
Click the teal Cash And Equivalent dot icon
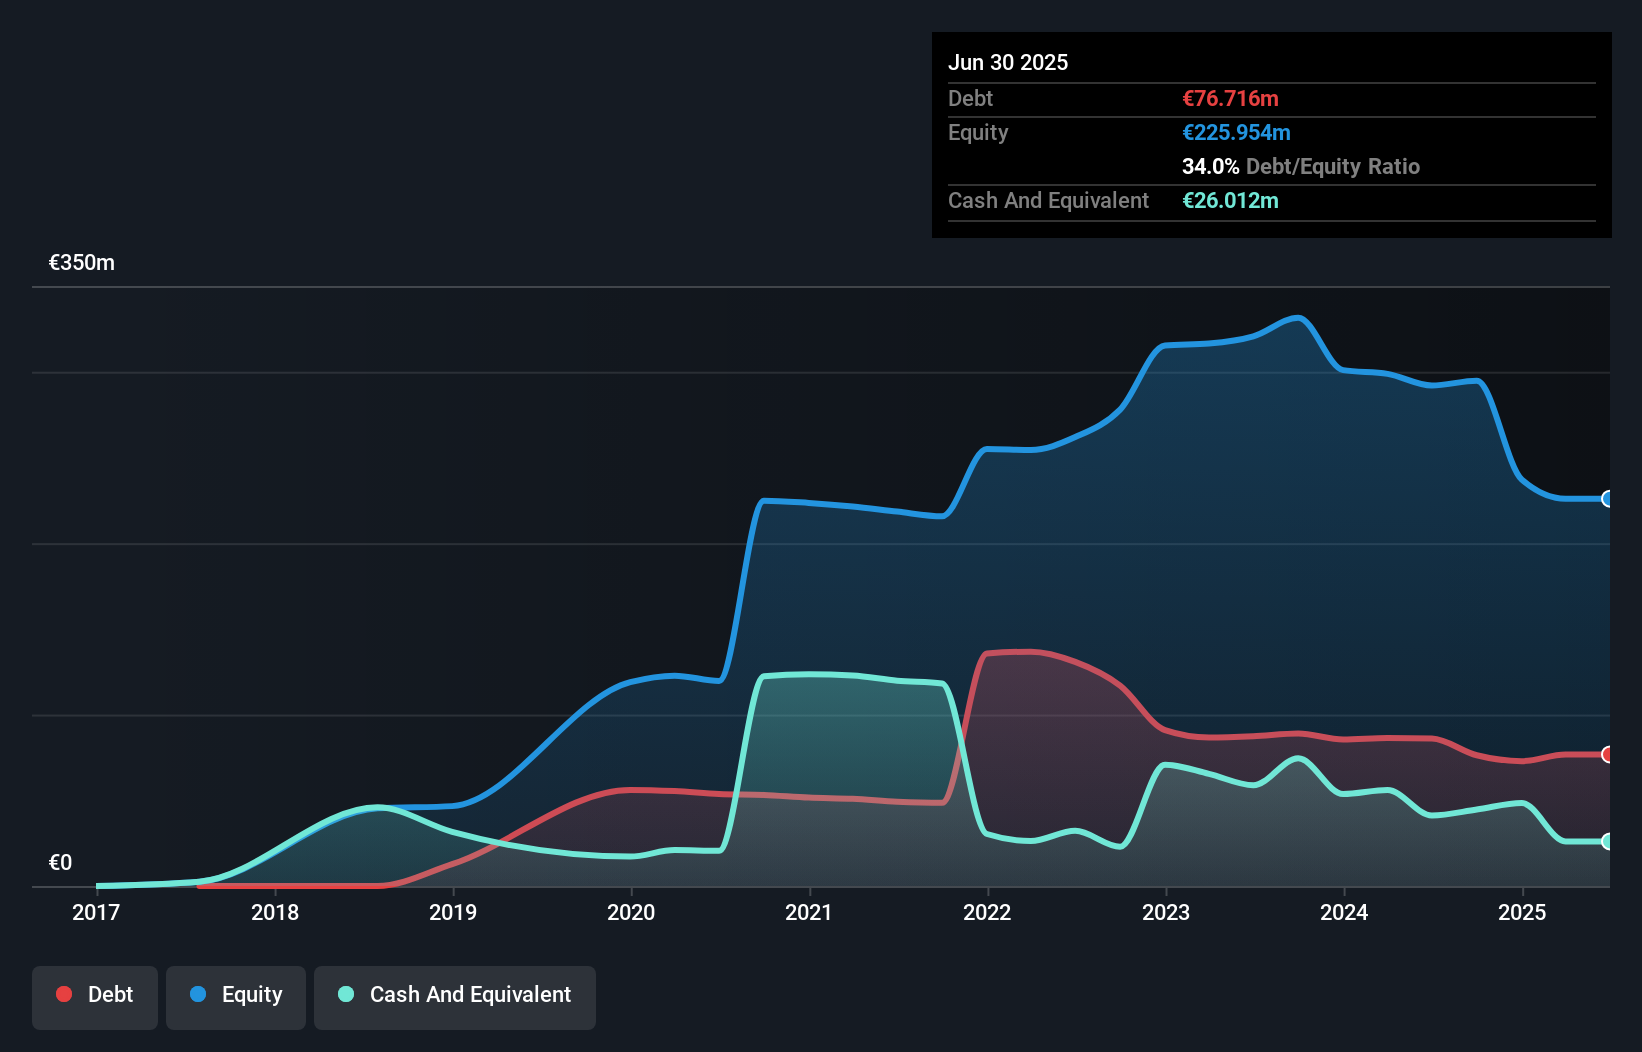344,994
